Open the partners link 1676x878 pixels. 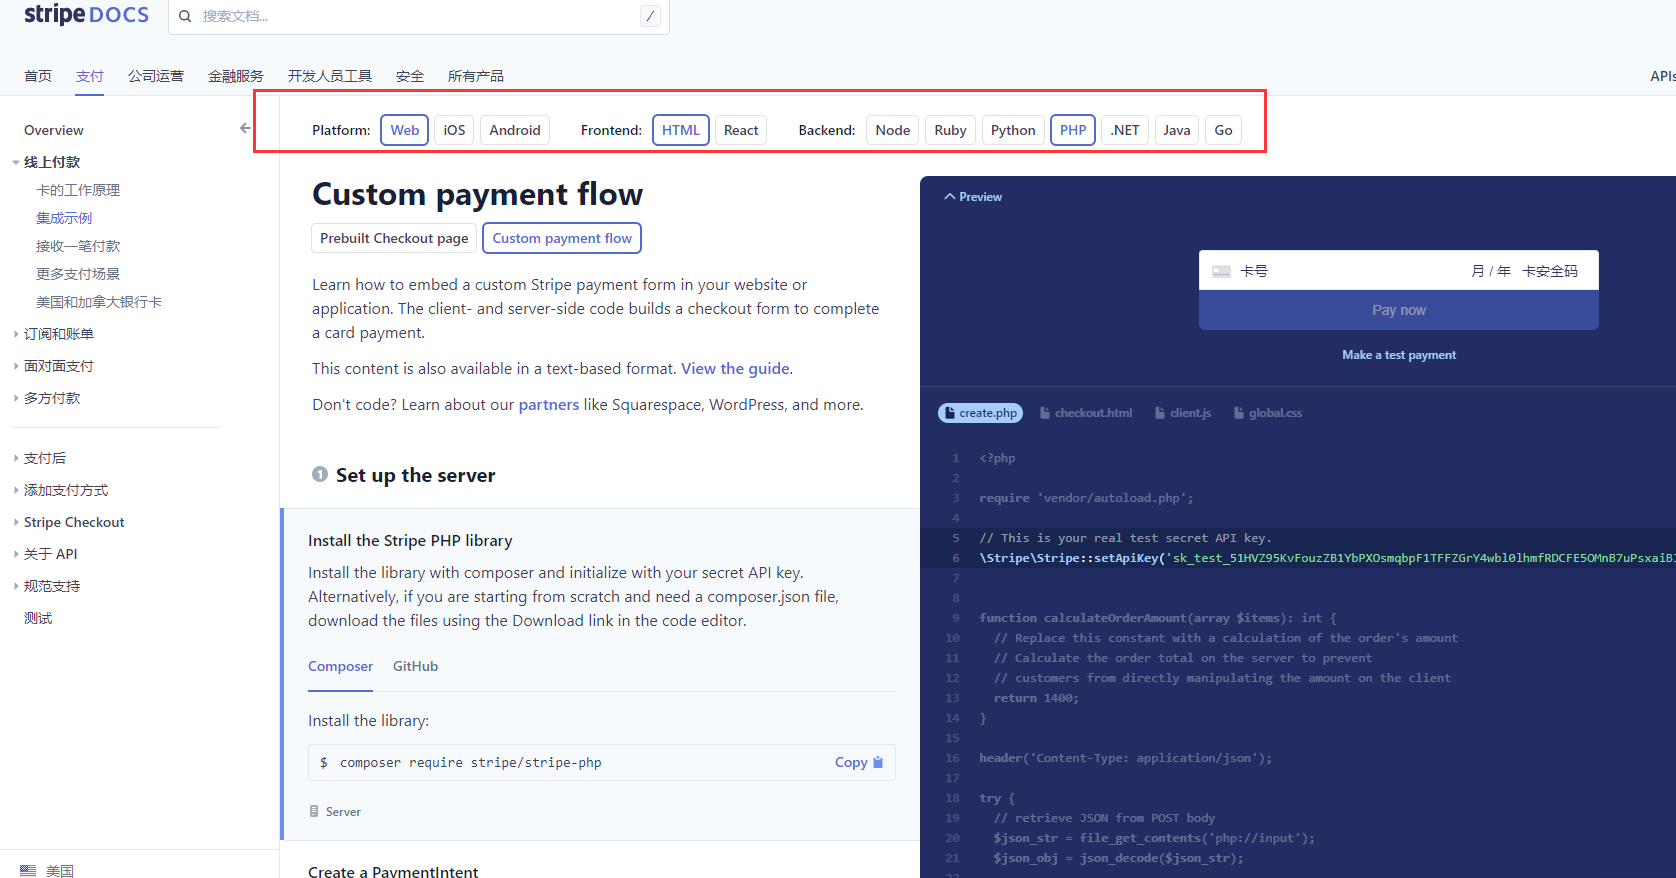click(548, 404)
